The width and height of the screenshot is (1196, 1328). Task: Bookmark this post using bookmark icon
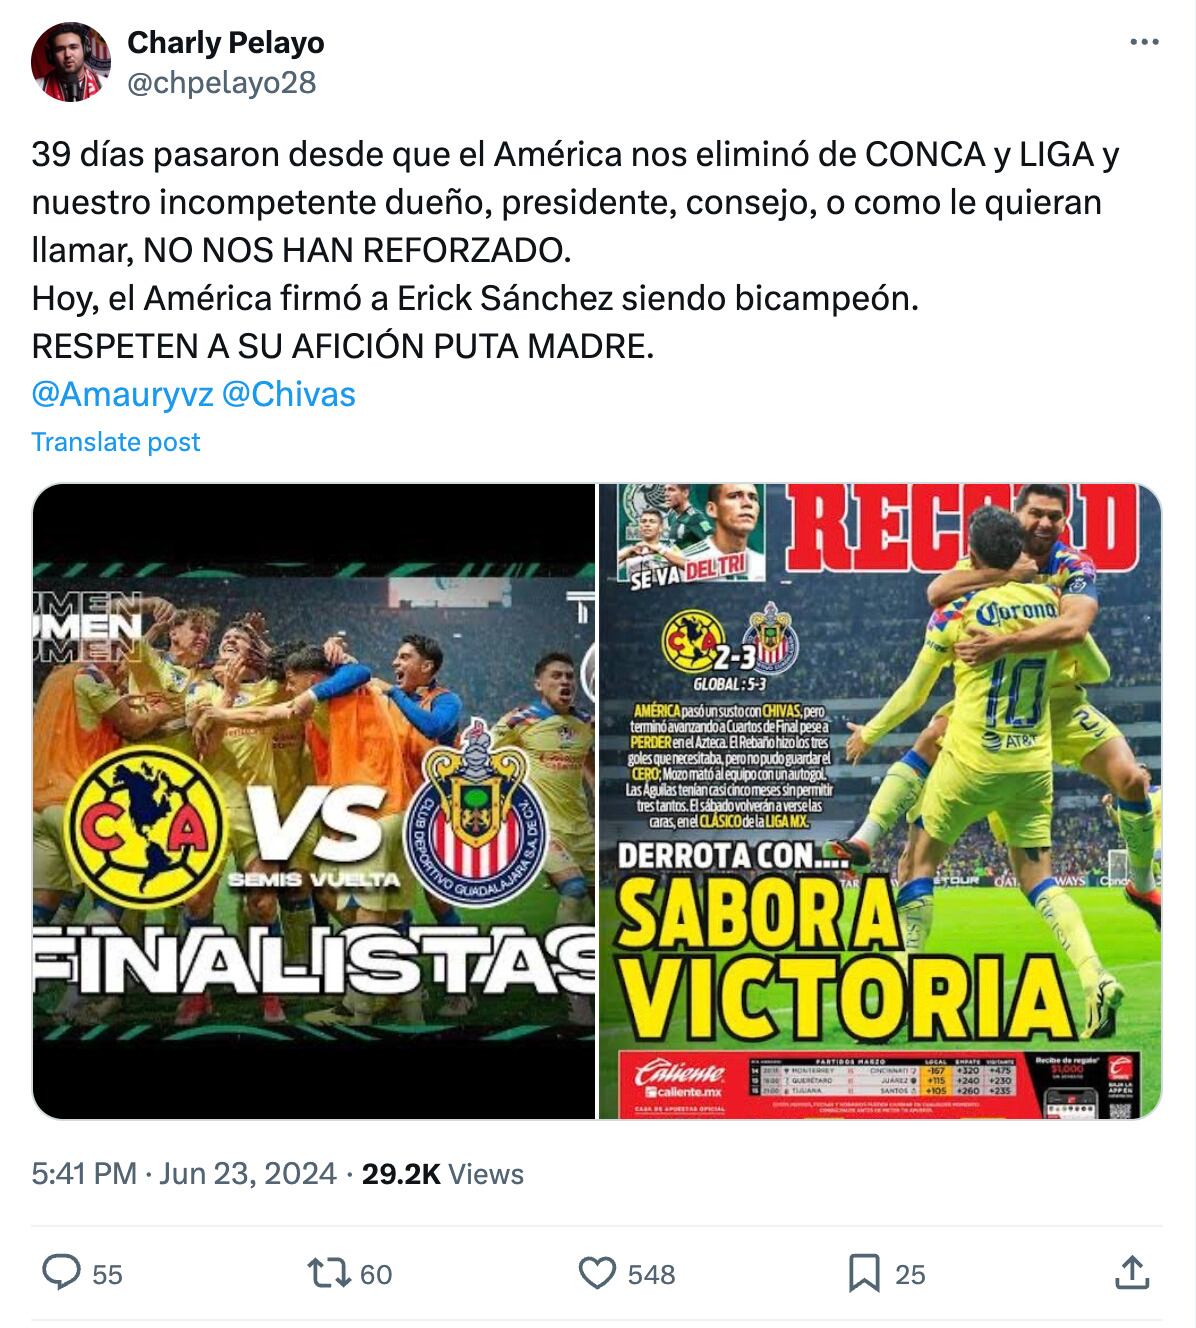tap(863, 1273)
